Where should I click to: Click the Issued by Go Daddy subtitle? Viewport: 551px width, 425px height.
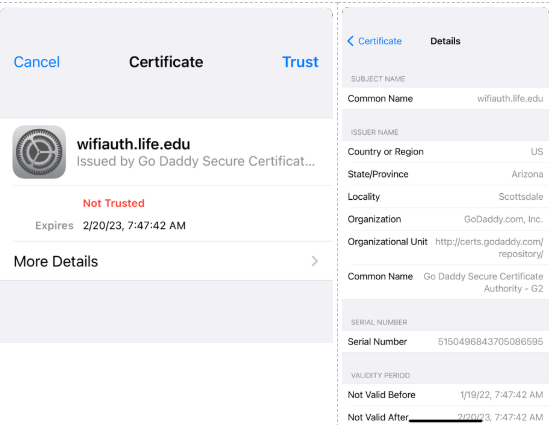click(196, 161)
